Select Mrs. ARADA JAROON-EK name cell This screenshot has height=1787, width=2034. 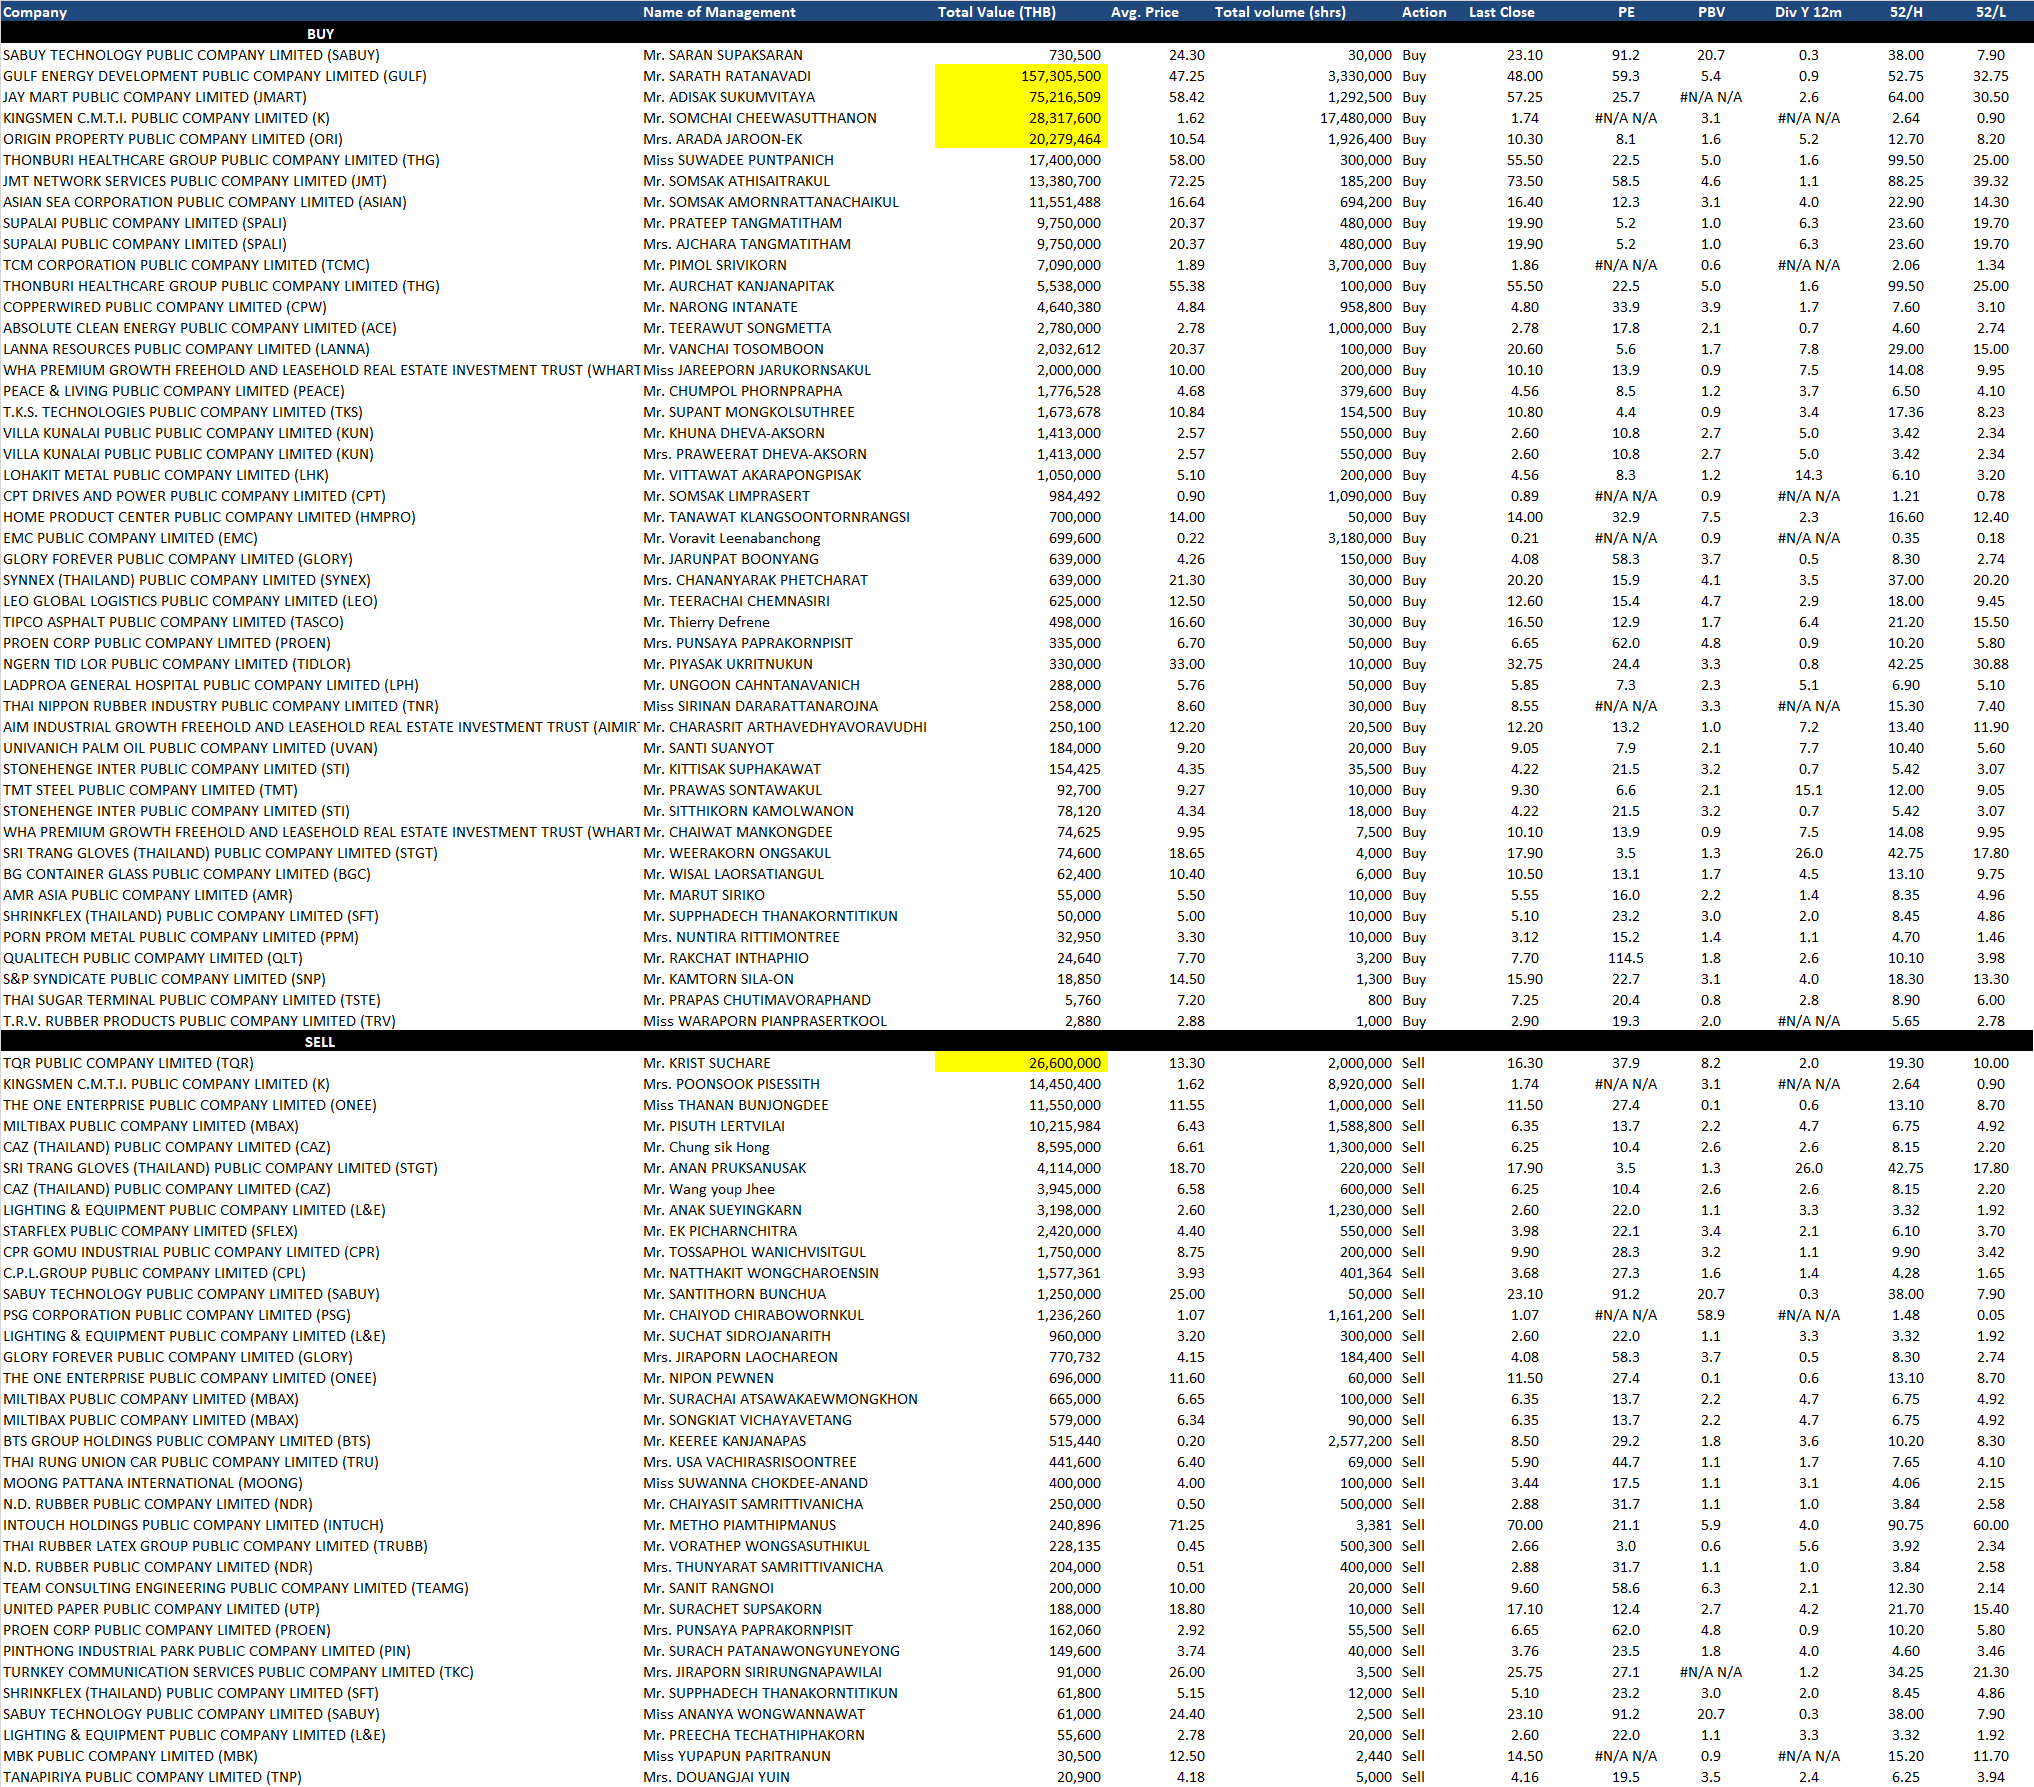pos(723,139)
